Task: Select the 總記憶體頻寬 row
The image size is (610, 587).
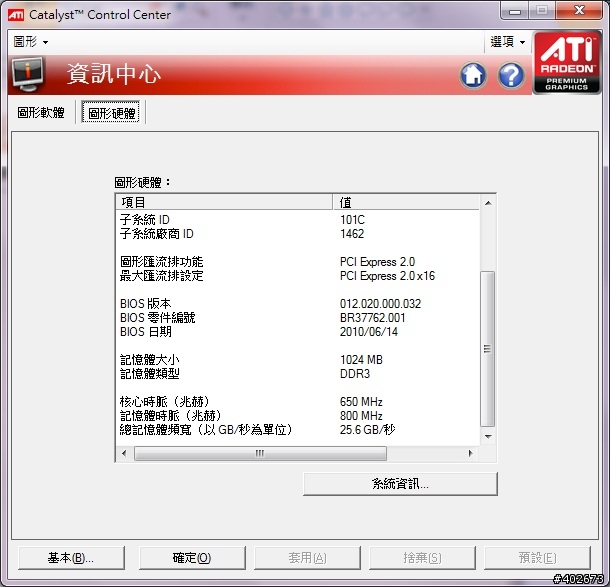Action: [x=298, y=429]
